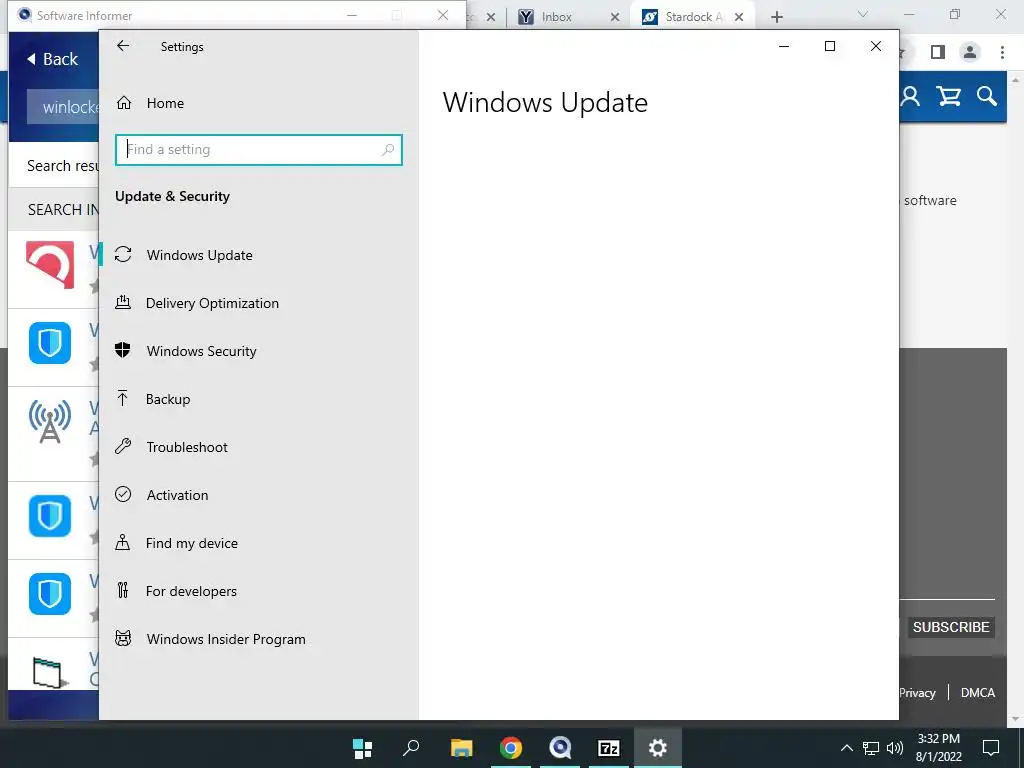Click the Delivery Optimization icon
This screenshot has width=1024, height=768.
click(123, 302)
